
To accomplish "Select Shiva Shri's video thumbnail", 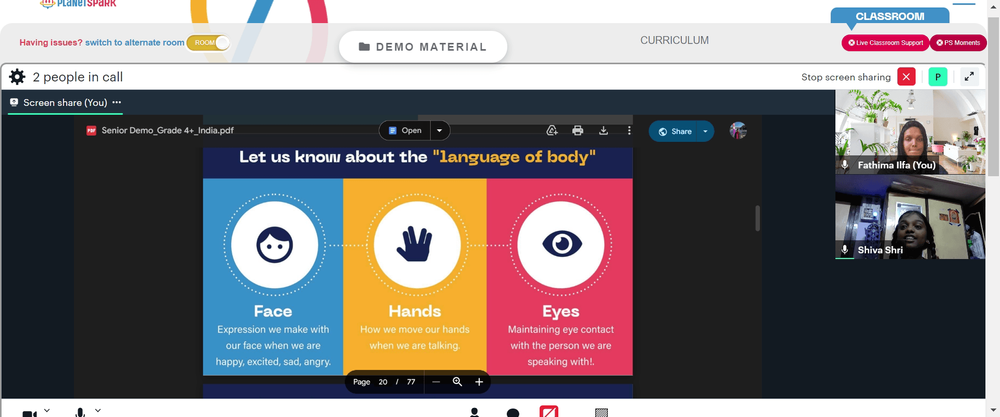I will pos(910,217).
